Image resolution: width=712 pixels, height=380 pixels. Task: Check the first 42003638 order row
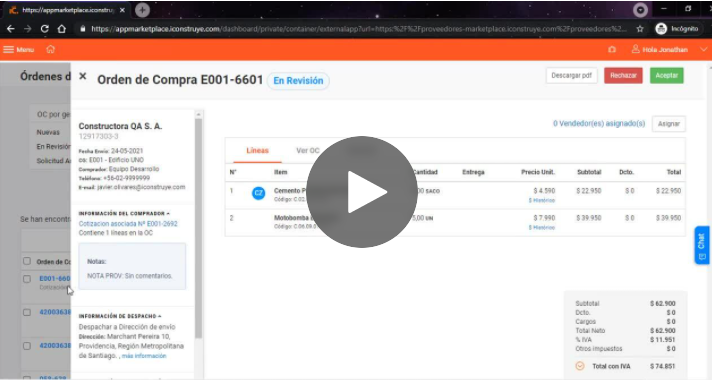pyautogui.click(x=27, y=312)
